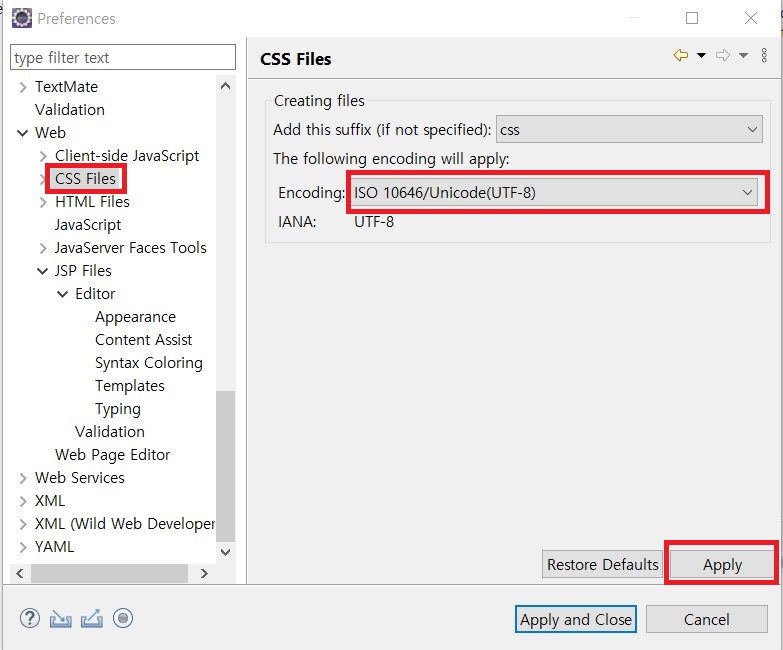Viewport: 783px width, 650px height.
Task: Expand the Web Services node
Action: [22, 478]
